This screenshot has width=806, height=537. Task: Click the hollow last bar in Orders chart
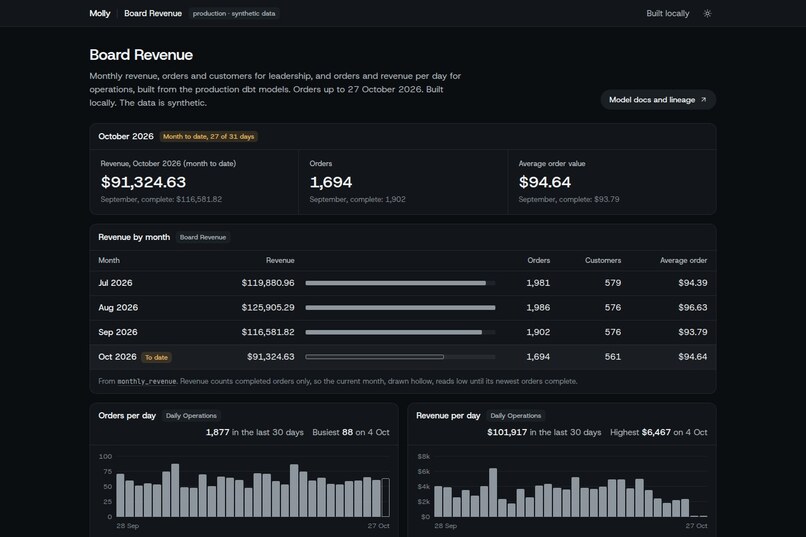(386, 497)
